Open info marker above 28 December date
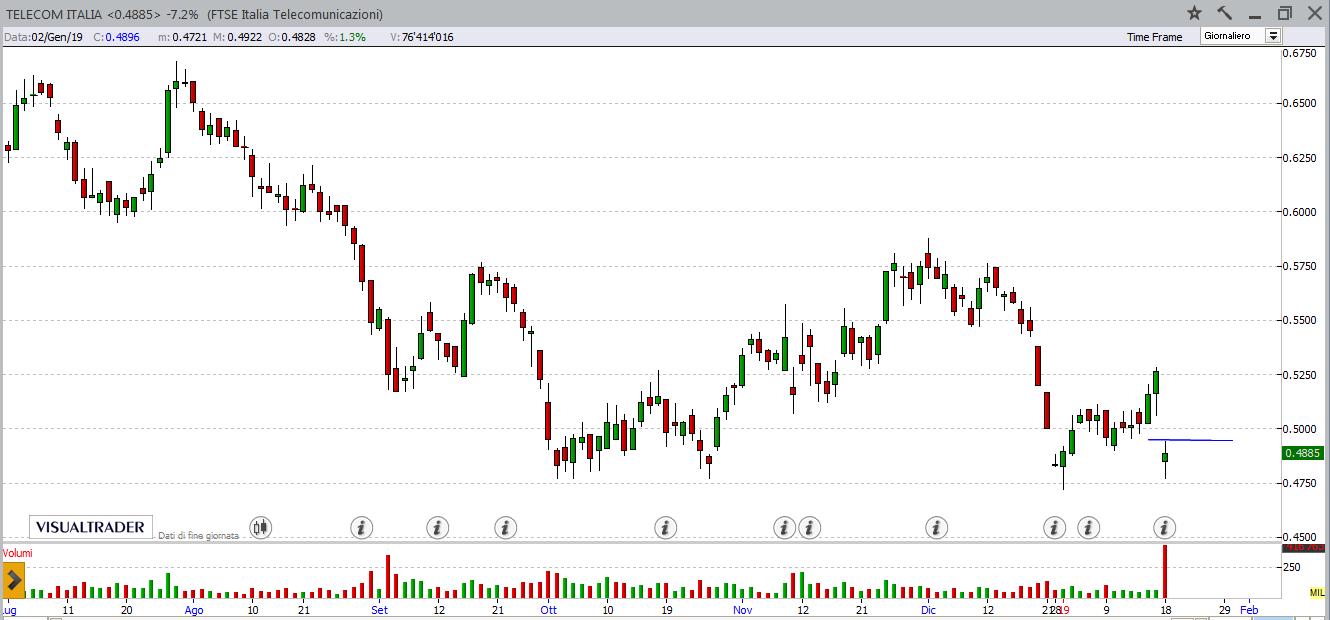 1054,527
